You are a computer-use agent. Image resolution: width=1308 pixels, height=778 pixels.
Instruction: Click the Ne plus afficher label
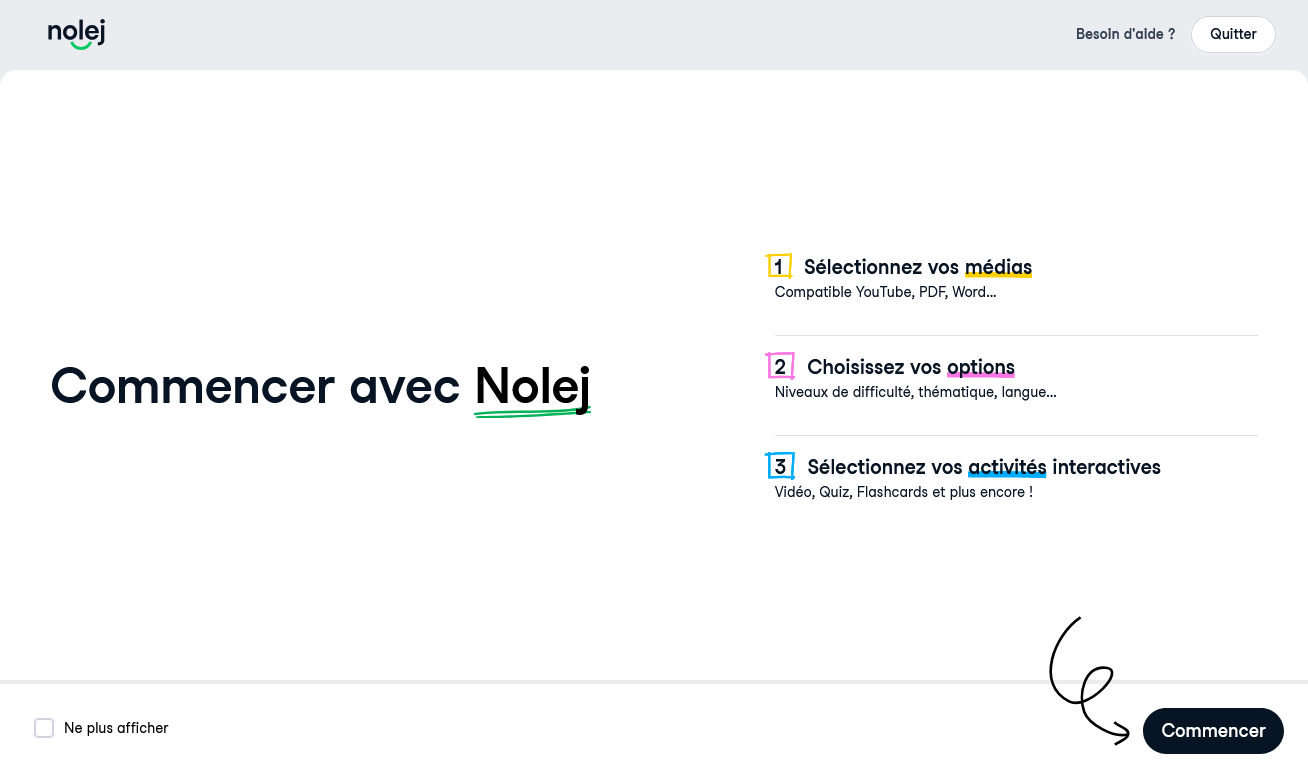pos(116,728)
